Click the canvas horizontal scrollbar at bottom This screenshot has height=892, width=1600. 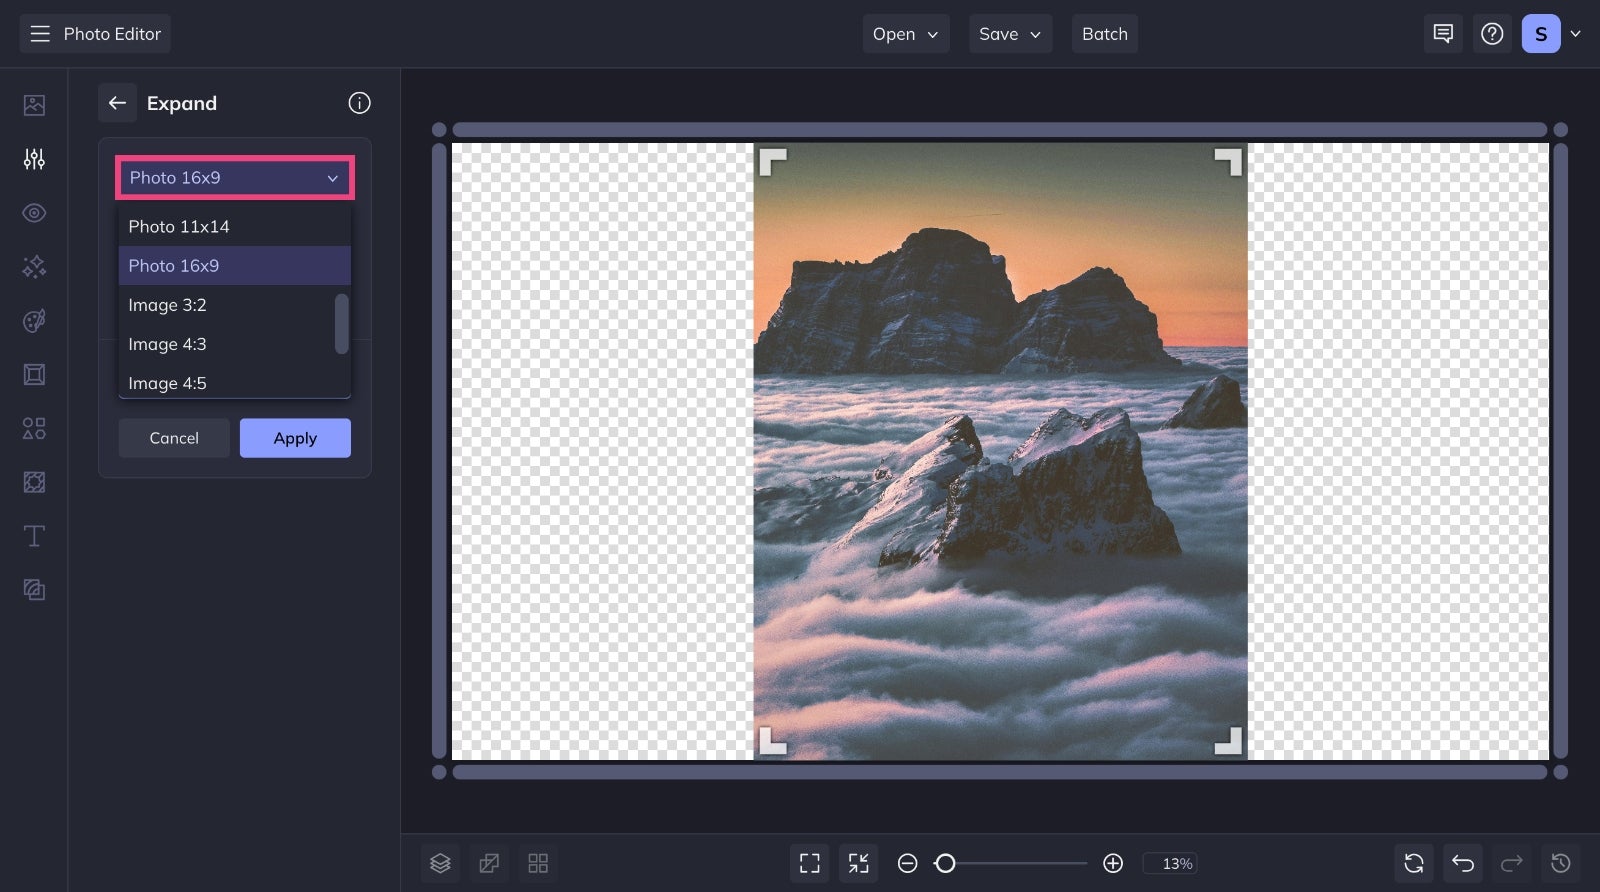[x=1000, y=772]
